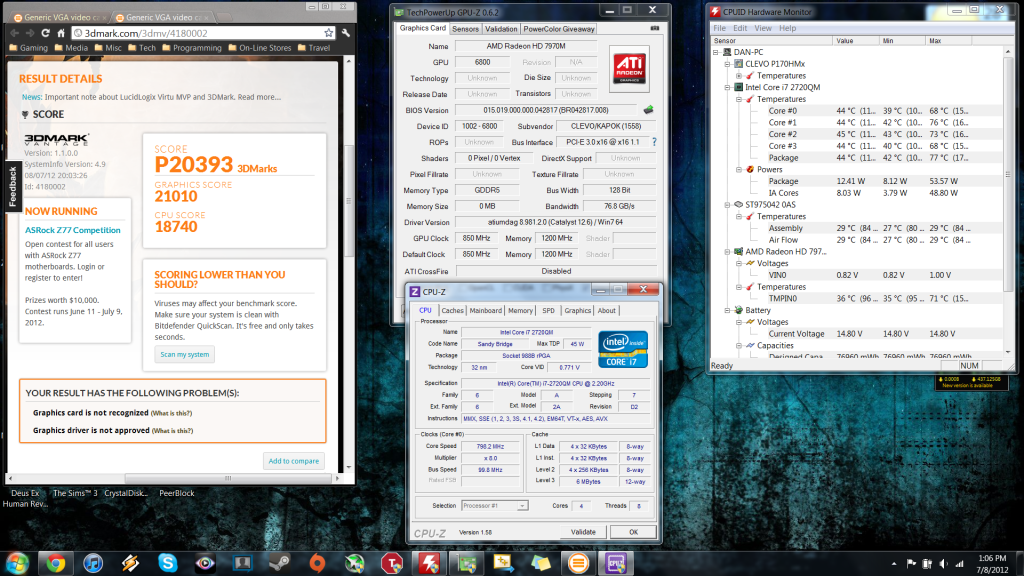The width and height of the screenshot is (1024, 576).
Task: Click Scan my system button
Action: [x=185, y=355]
